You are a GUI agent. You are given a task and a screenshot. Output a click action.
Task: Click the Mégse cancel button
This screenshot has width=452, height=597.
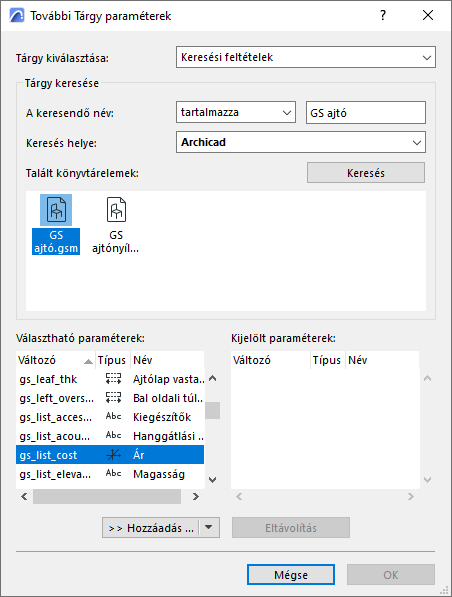pos(291,575)
